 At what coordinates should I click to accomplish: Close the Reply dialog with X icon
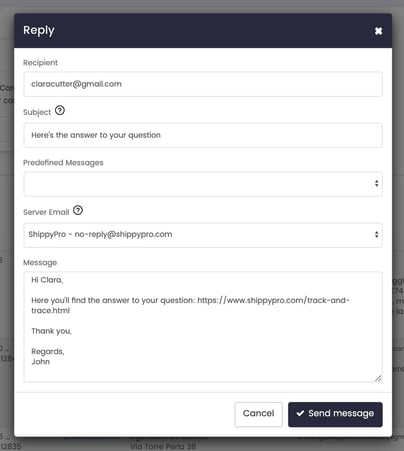(378, 31)
